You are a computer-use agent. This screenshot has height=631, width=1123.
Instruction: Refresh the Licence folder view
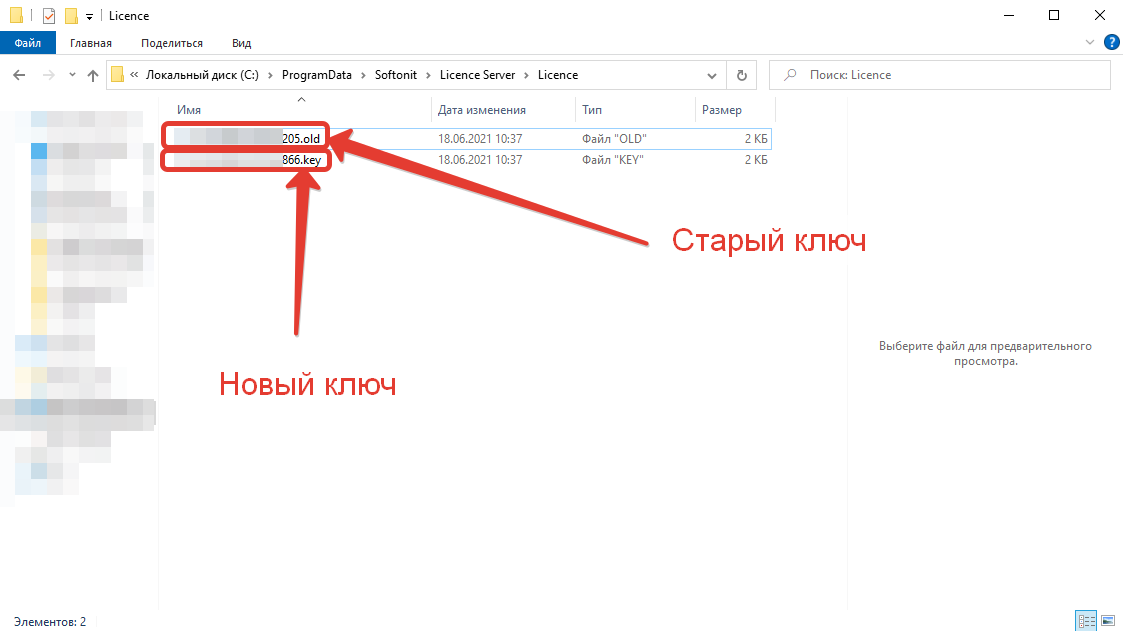point(741,75)
